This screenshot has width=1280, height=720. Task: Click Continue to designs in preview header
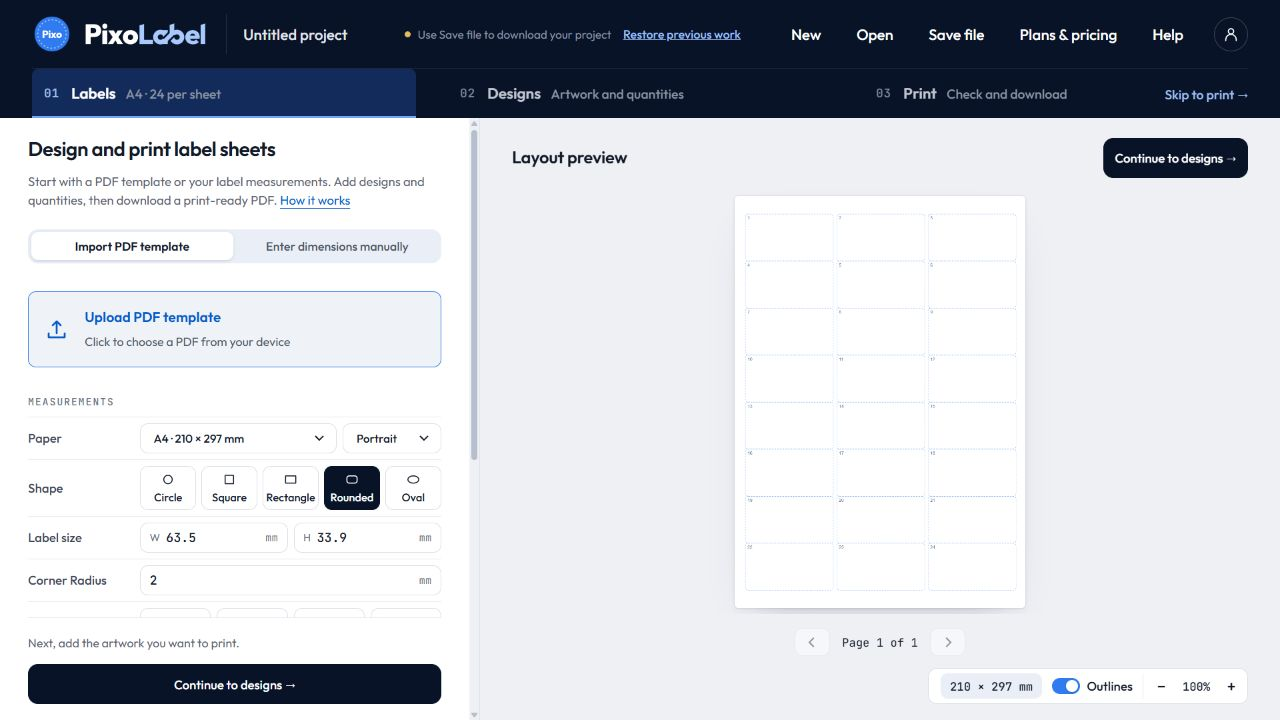click(x=1175, y=158)
